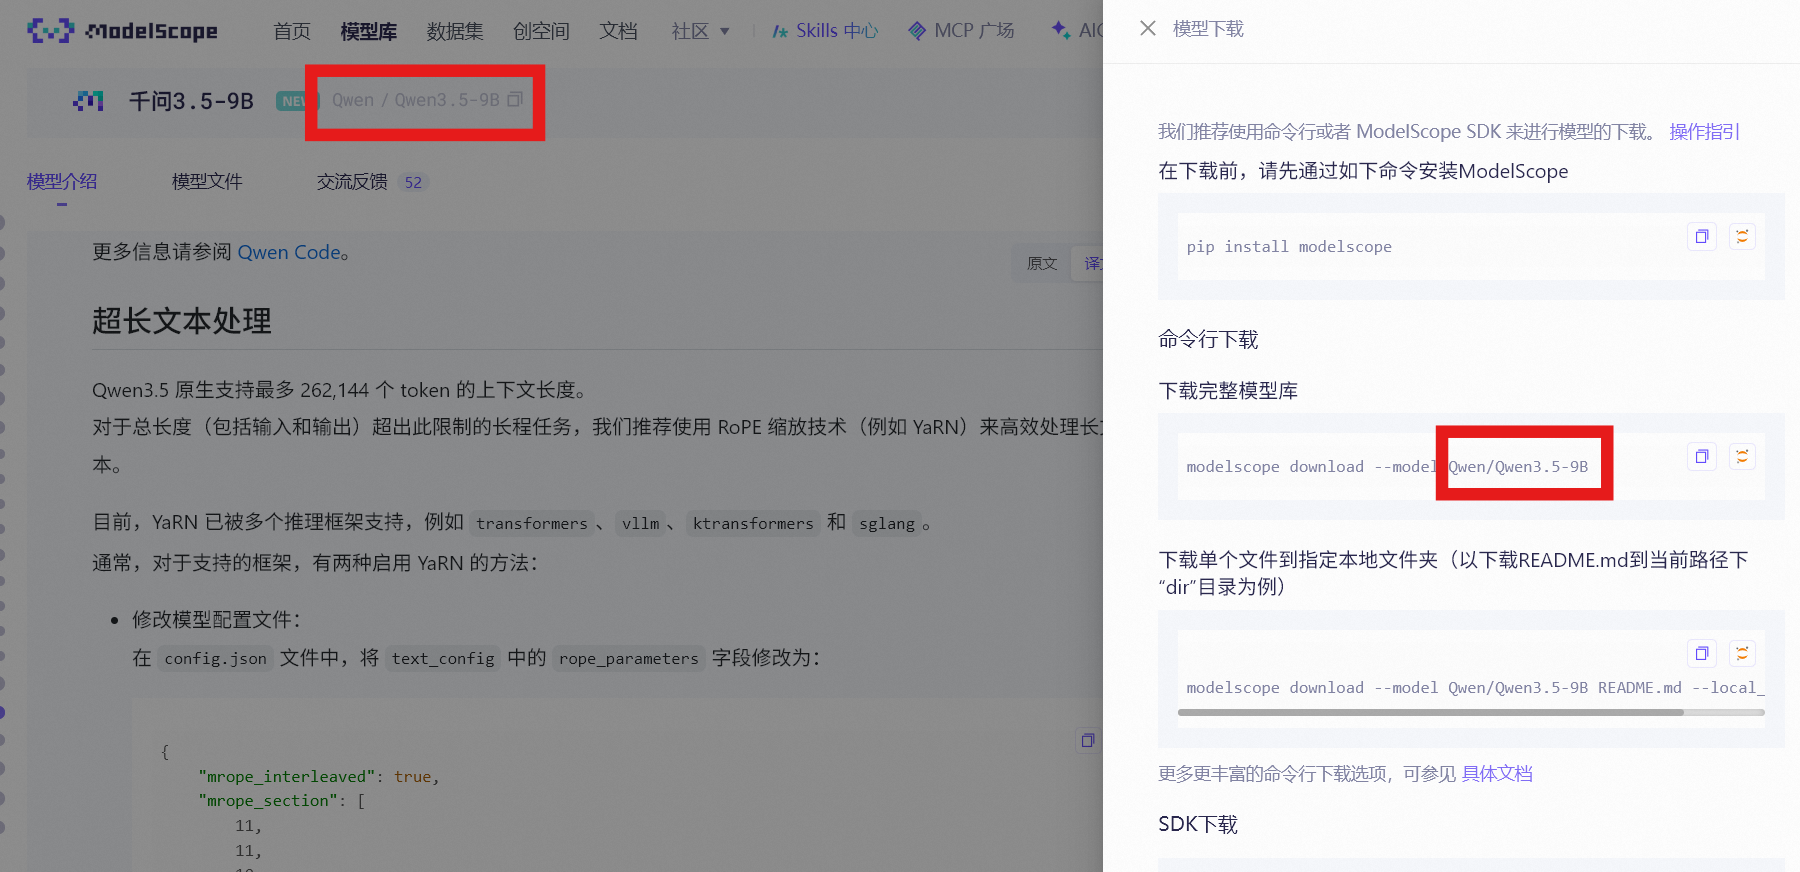Screen dimensions: 1800x872
Task: Click Jupyter icon above the README.md download command
Action: click(x=1742, y=654)
